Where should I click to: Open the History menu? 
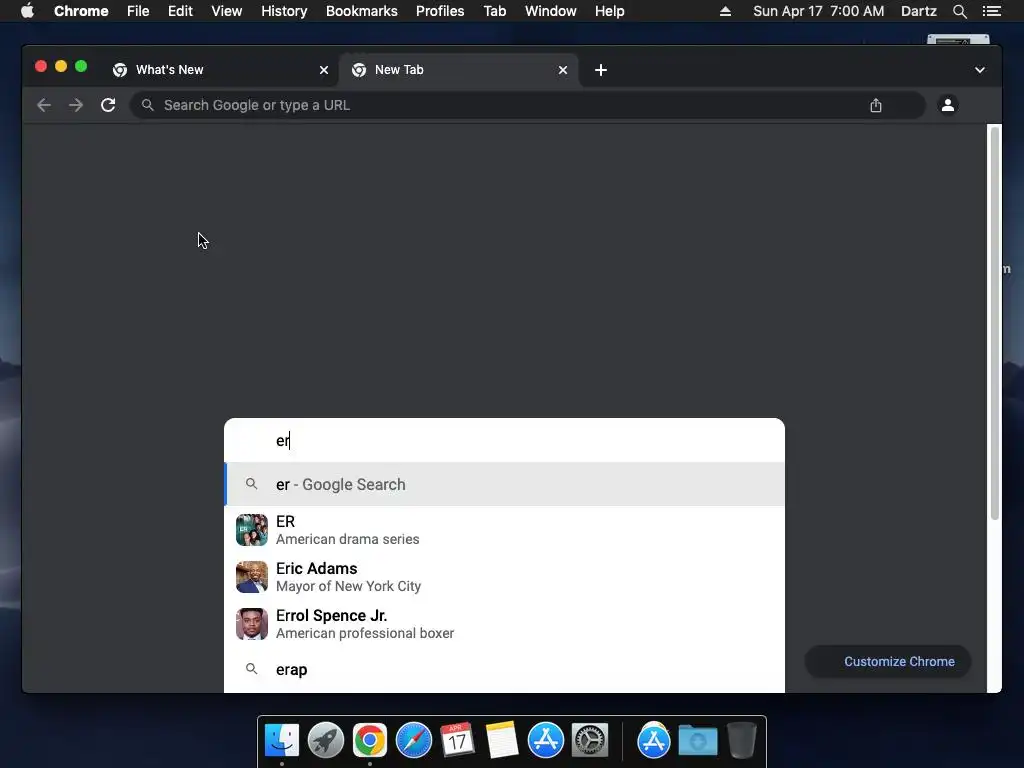coord(284,11)
